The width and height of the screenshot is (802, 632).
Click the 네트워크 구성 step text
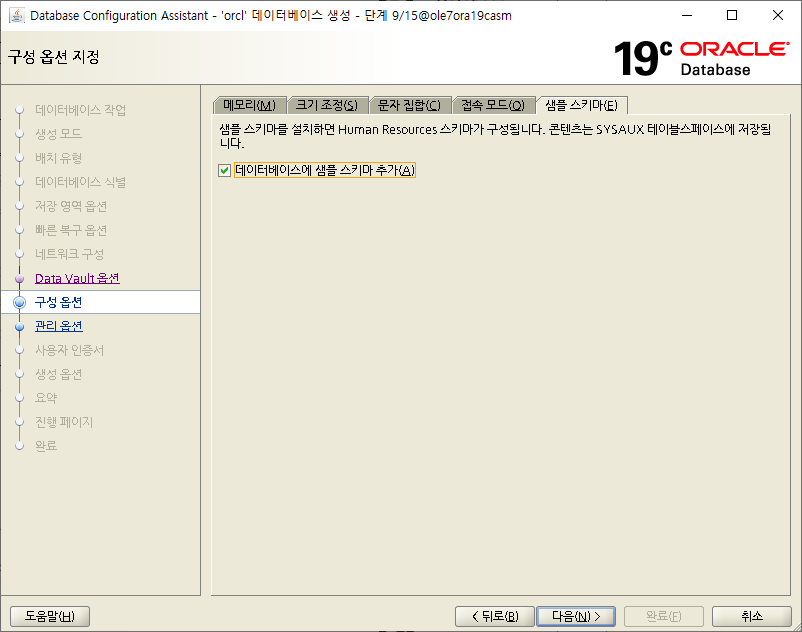point(69,254)
